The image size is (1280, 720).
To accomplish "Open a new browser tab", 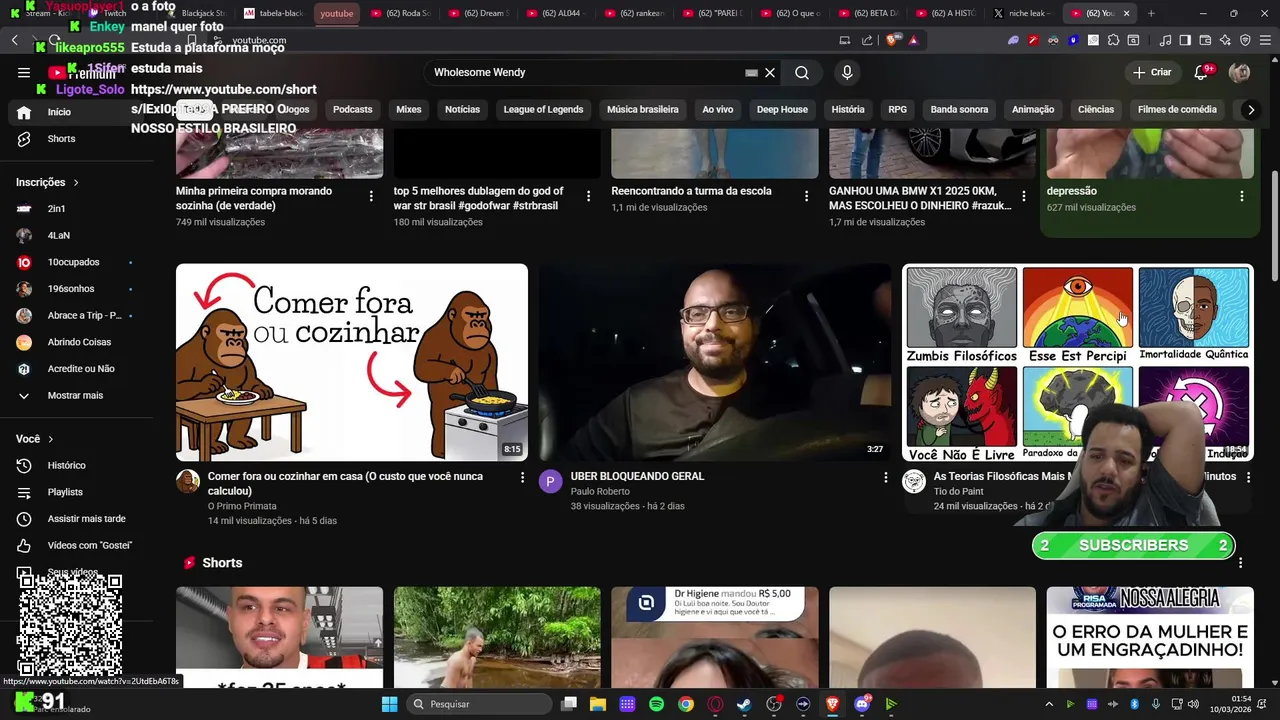I will point(1151,13).
